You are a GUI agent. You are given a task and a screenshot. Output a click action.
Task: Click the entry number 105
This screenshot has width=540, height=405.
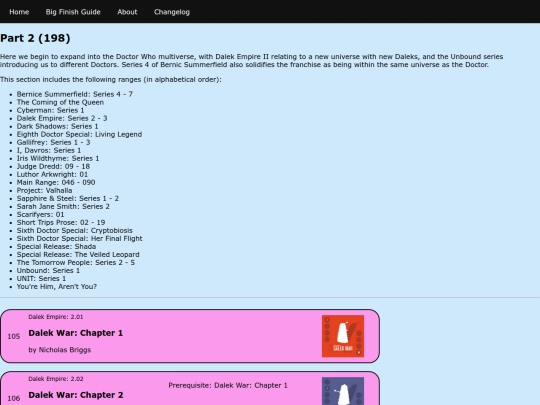(x=14, y=336)
